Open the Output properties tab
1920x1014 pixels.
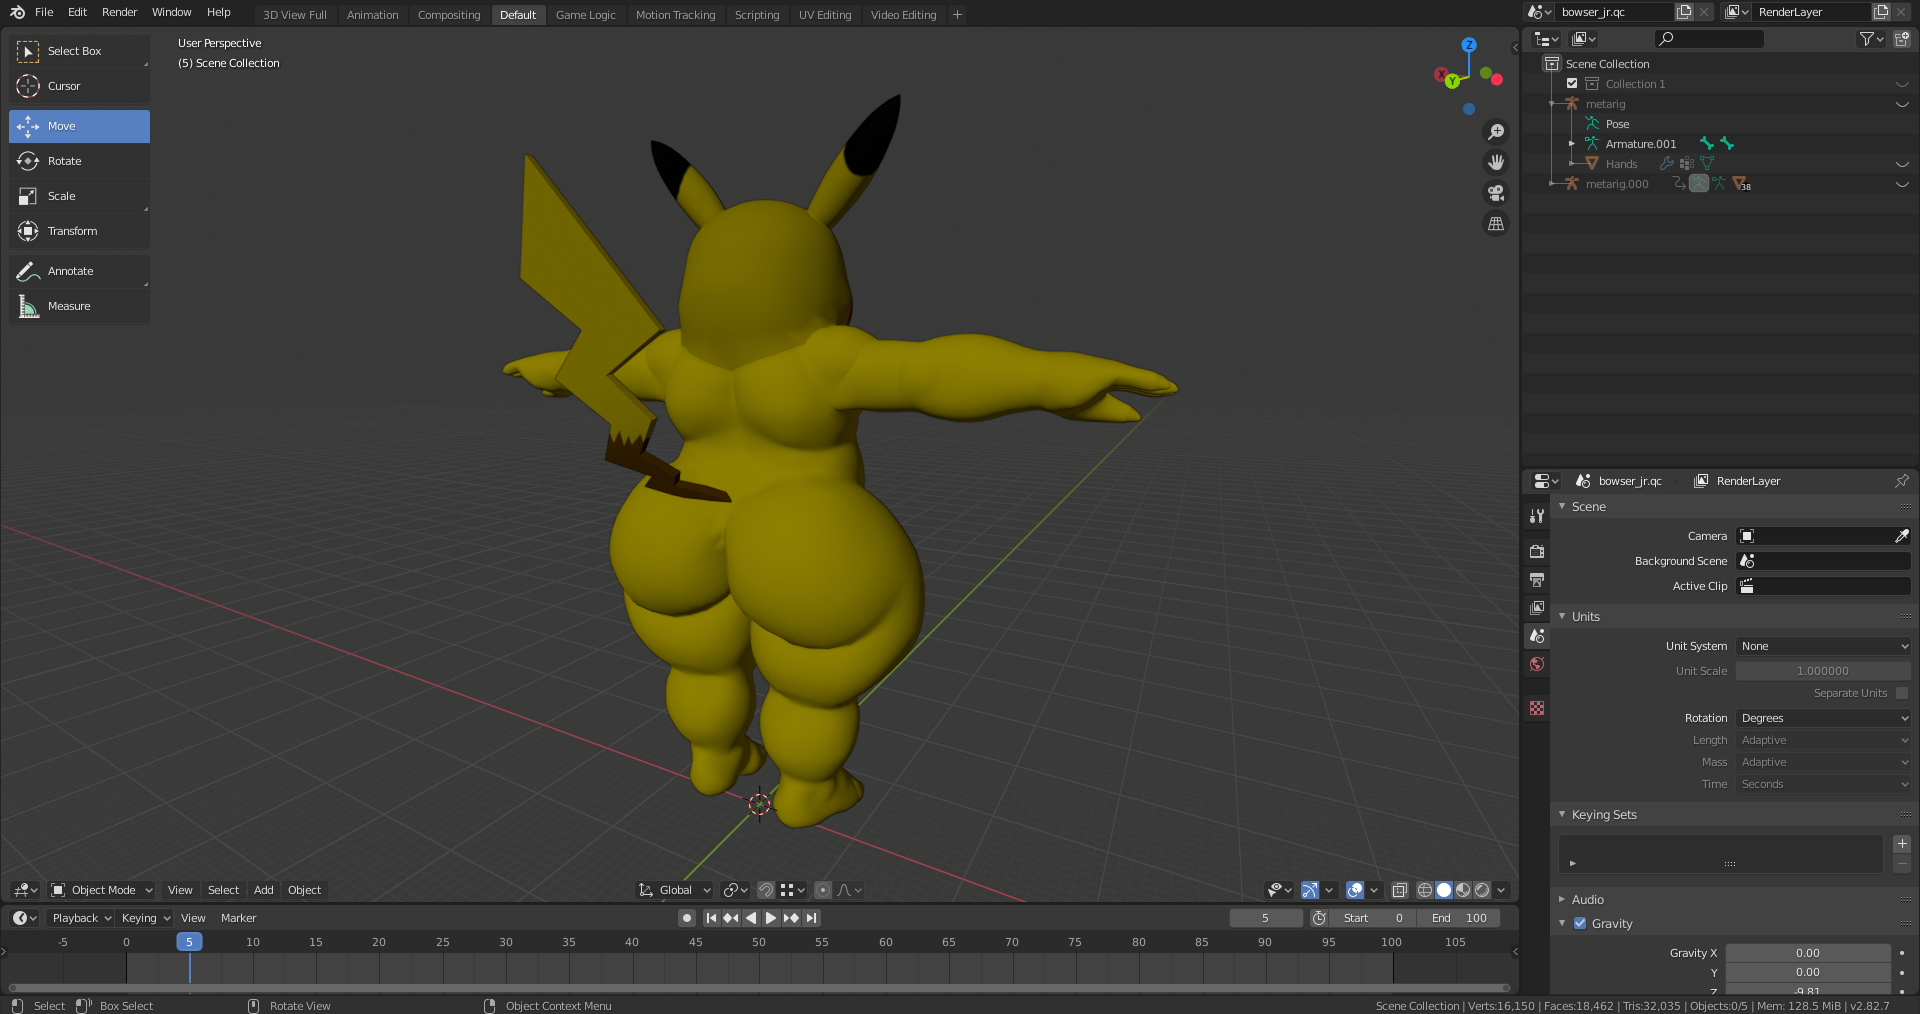point(1537,579)
